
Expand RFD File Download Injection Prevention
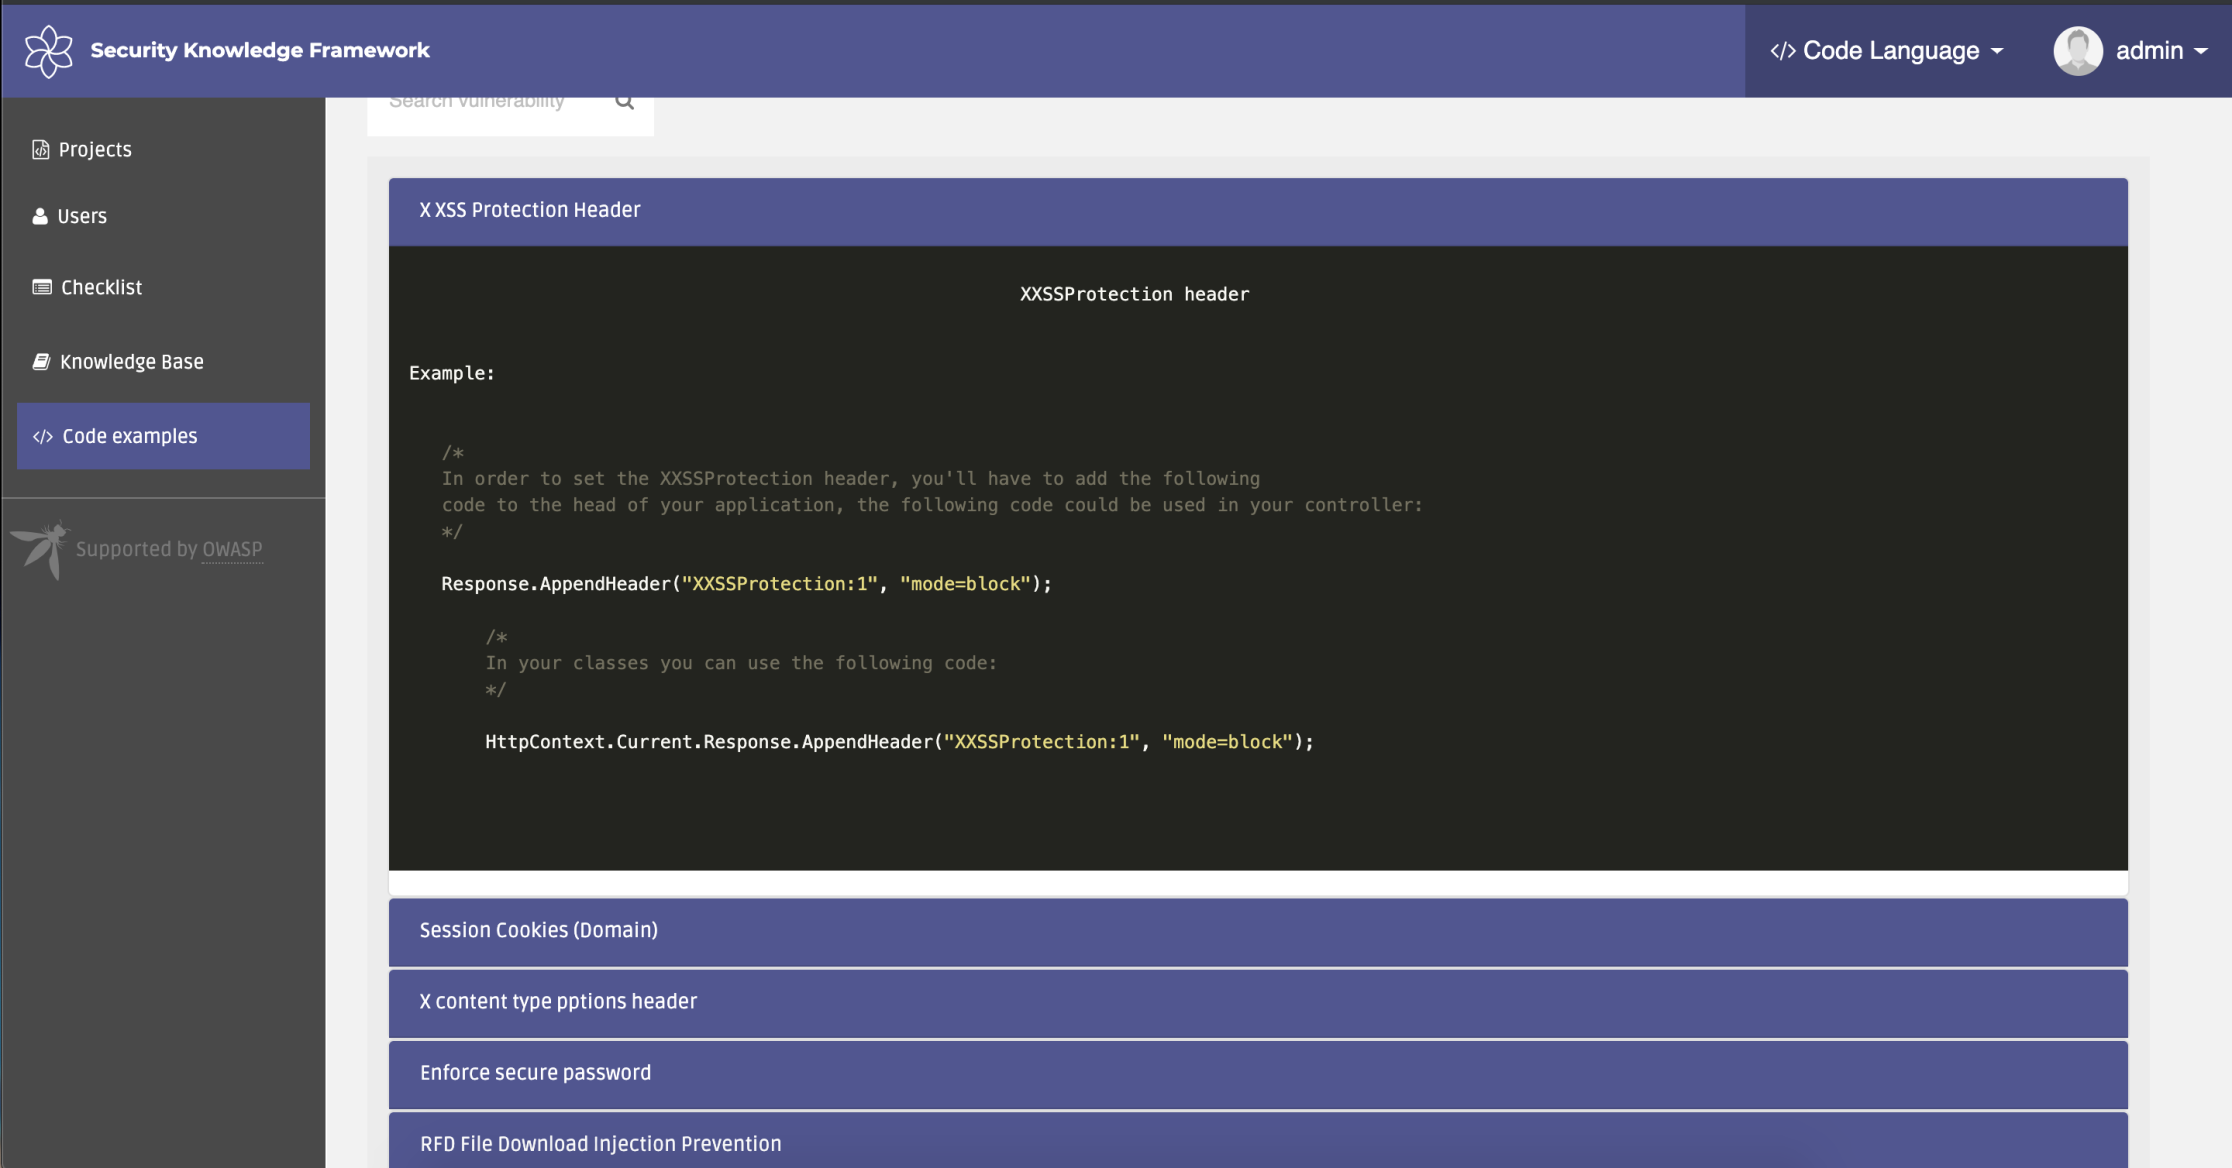pyautogui.click(x=600, y=1144)
